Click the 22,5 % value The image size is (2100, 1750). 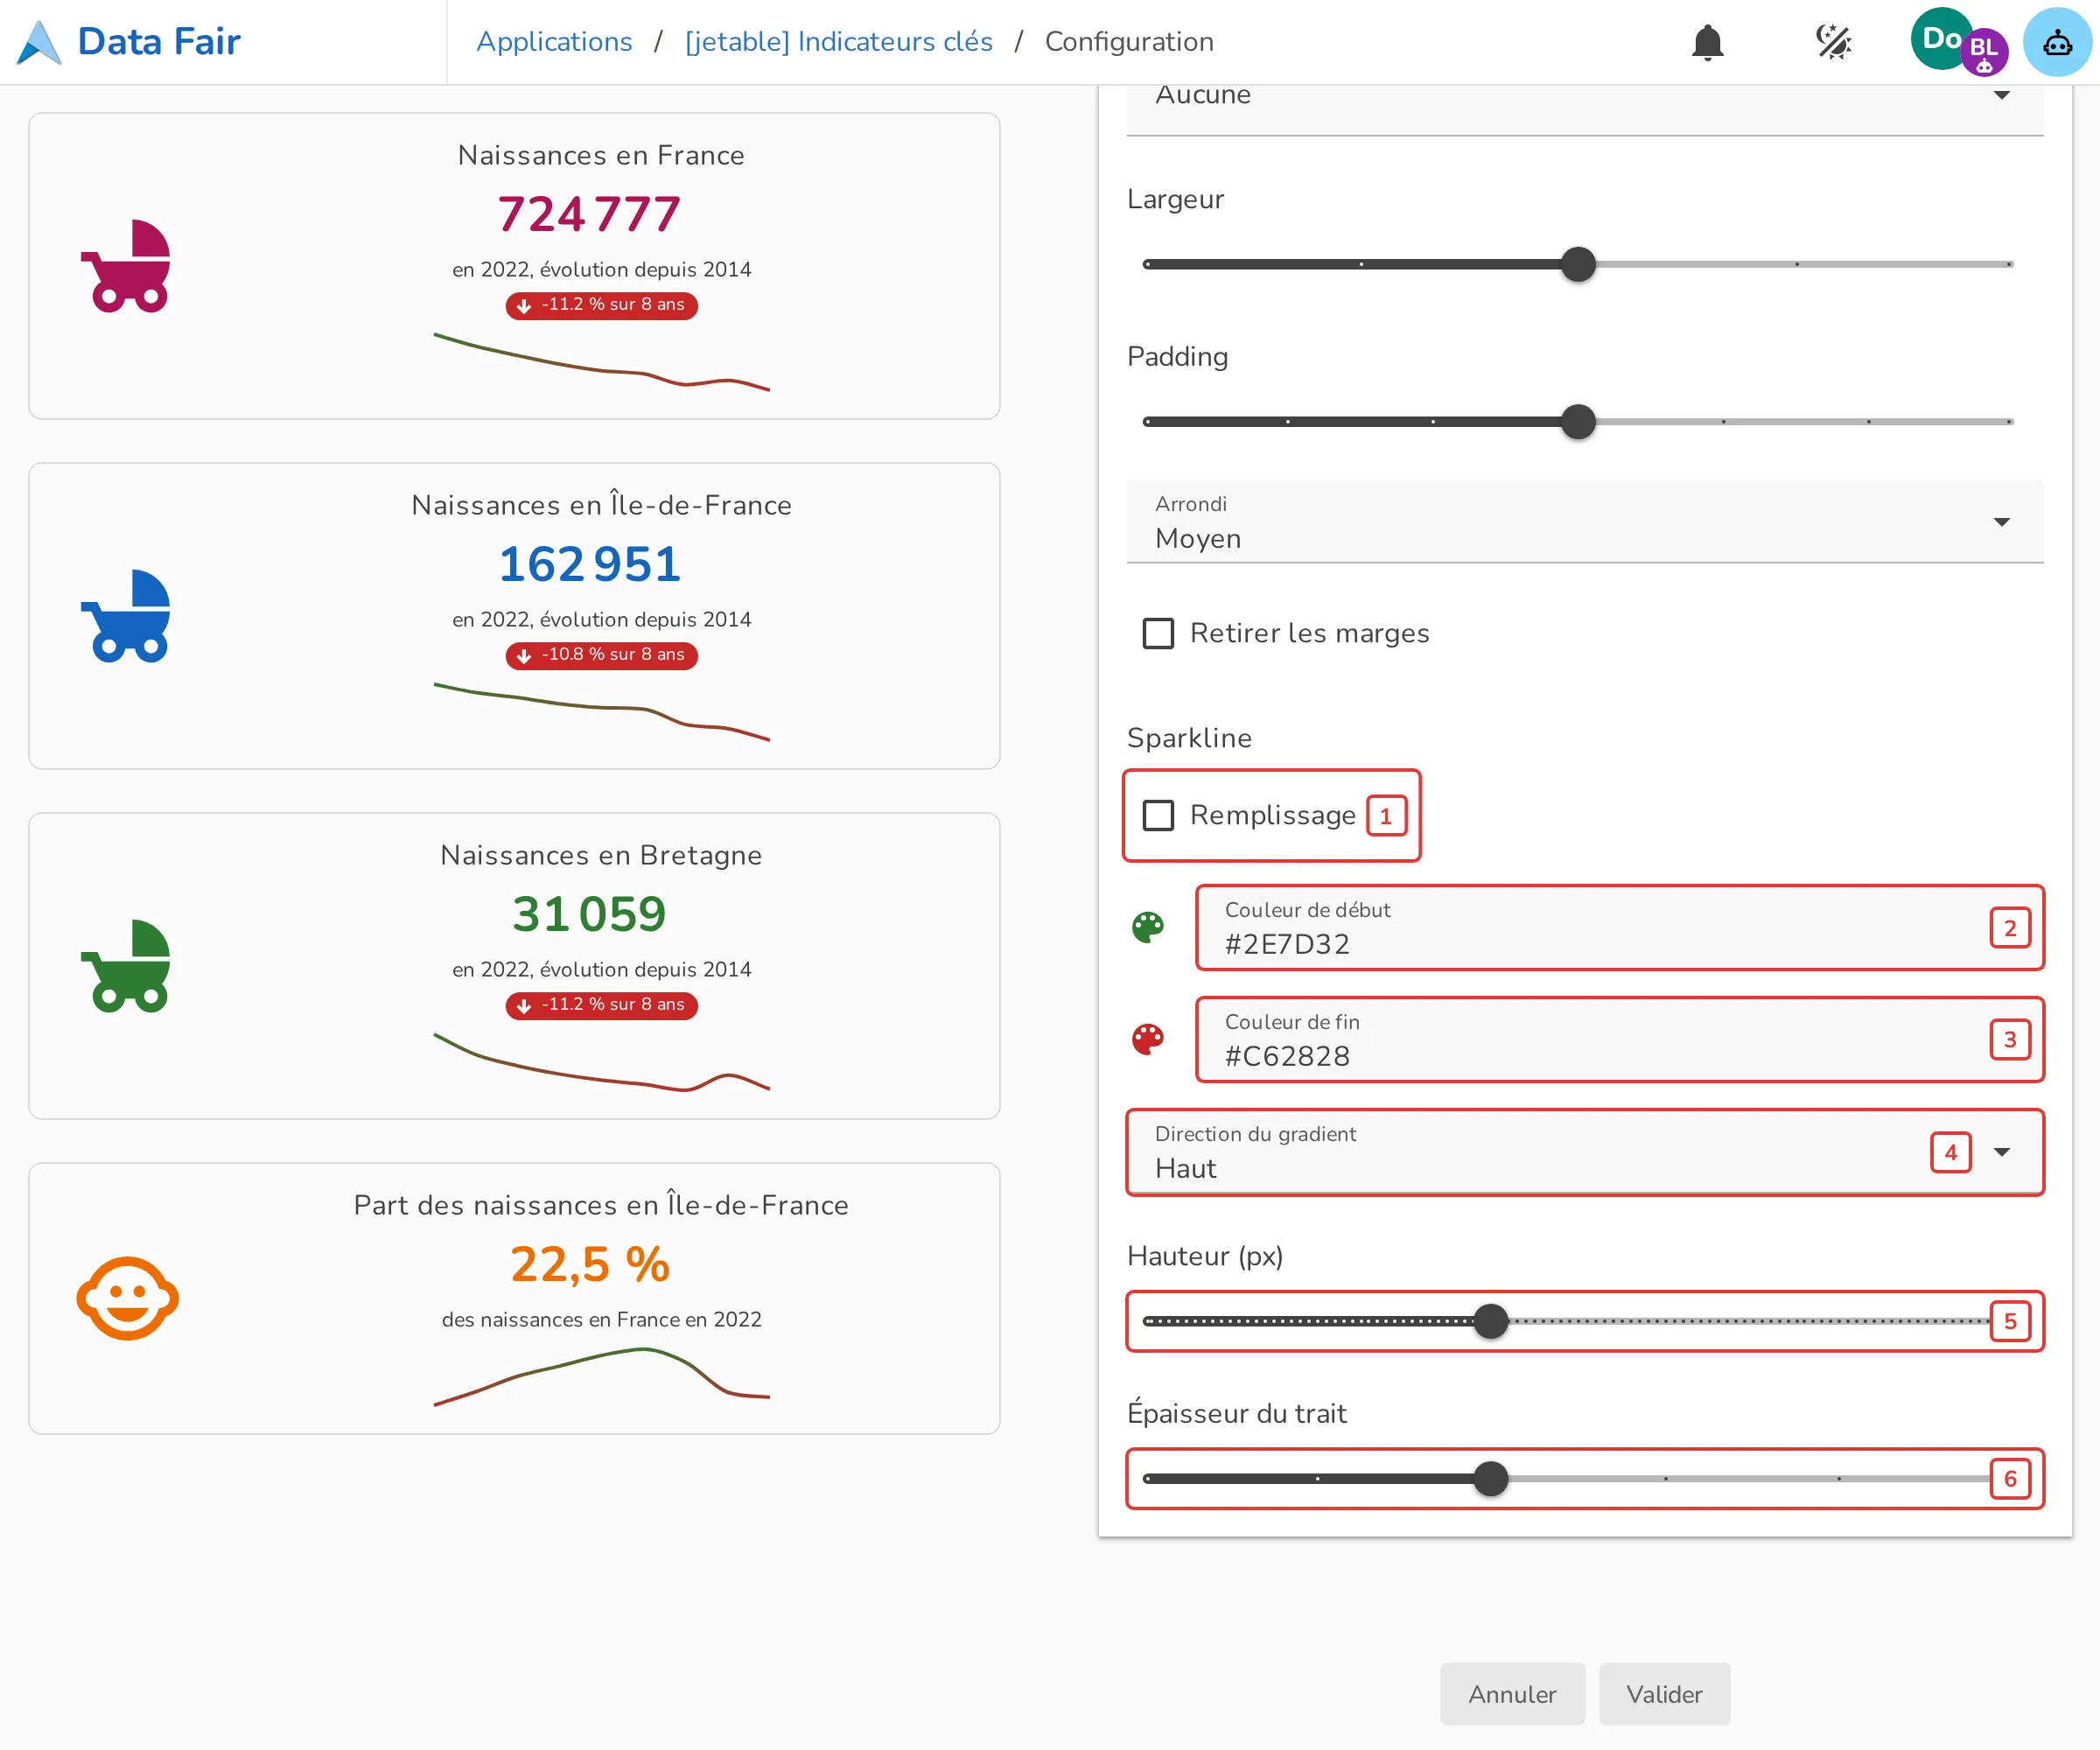coord(590,1264)
